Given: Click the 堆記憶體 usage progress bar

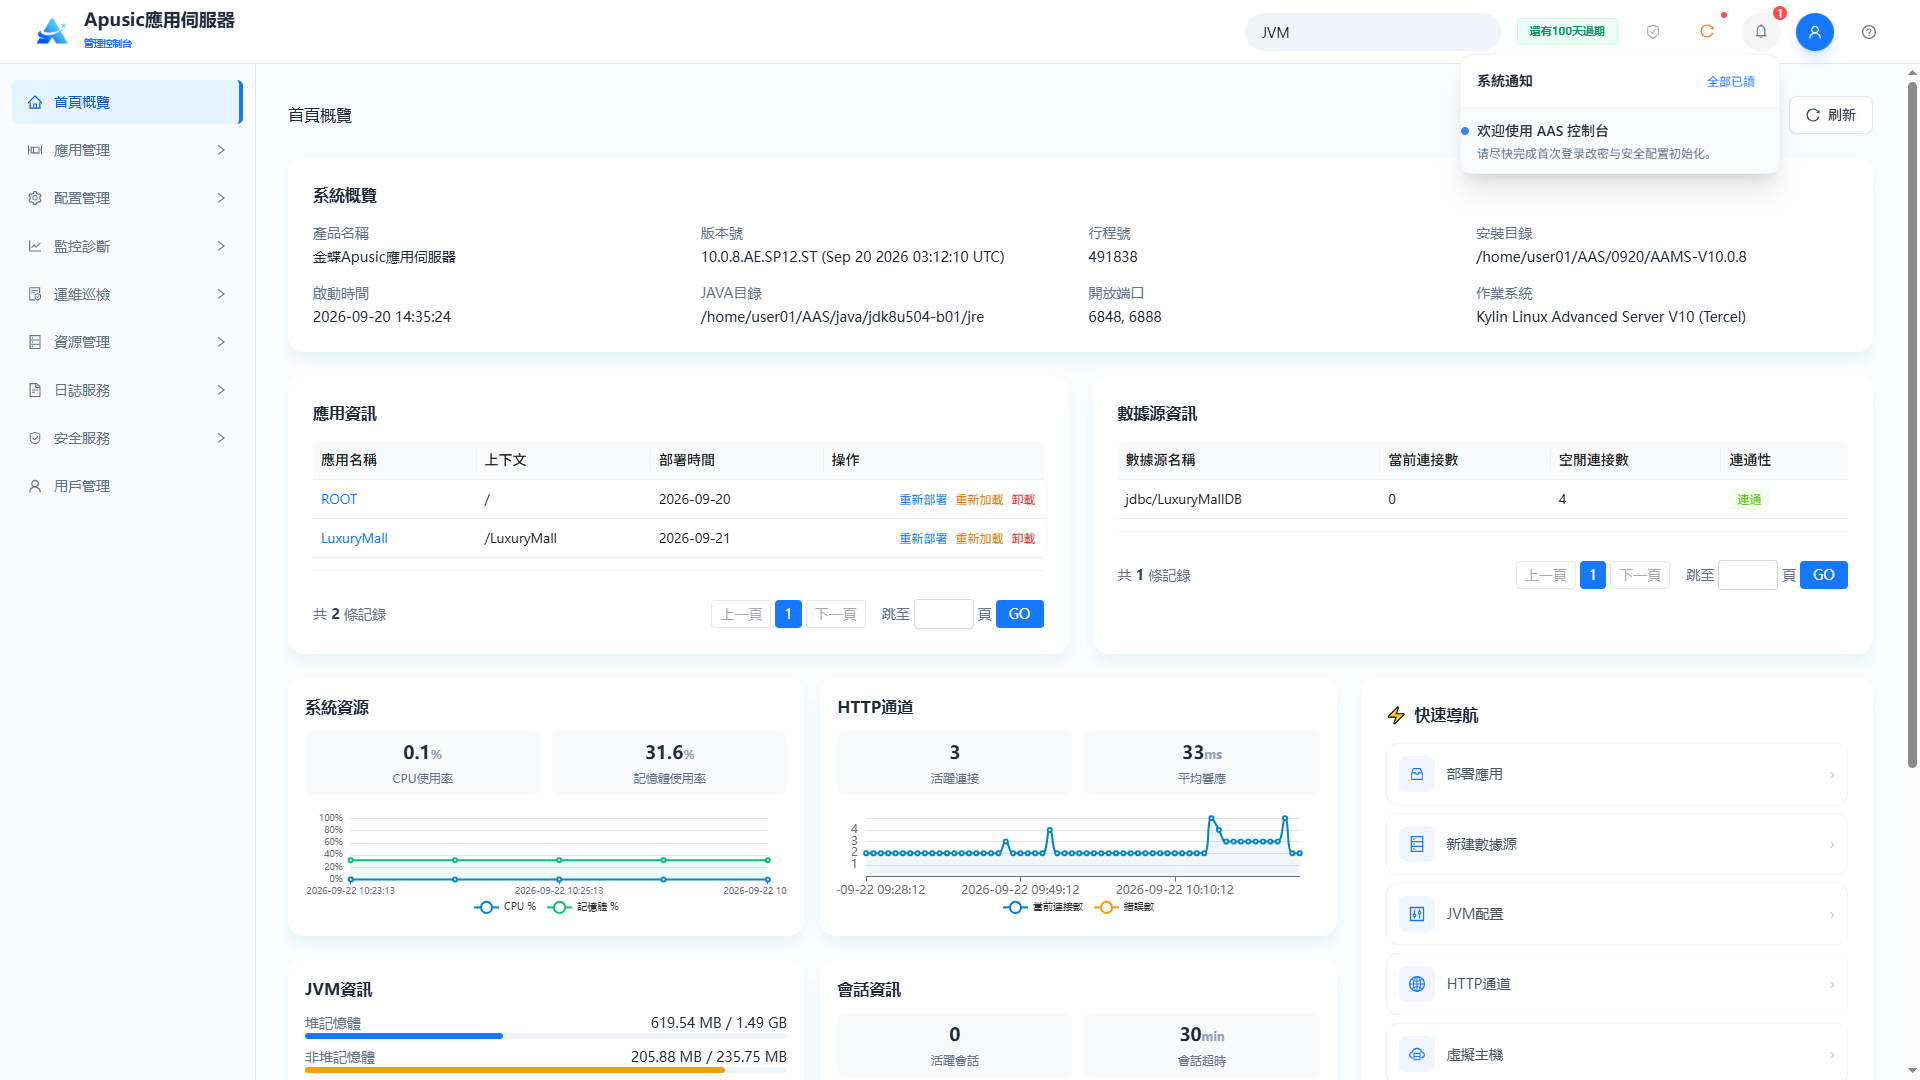Looking at the screenshot, I should pyautogui.click(x=546, y=1036).
